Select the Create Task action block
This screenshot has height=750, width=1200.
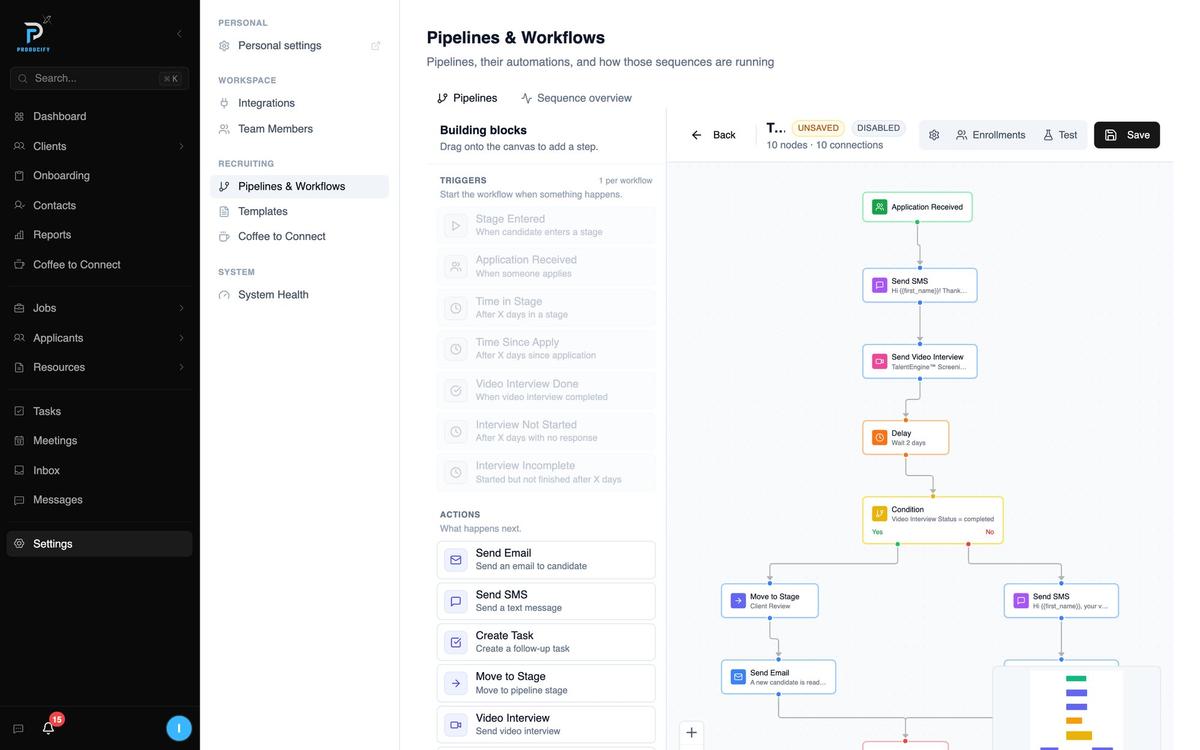tap(546, 642)
